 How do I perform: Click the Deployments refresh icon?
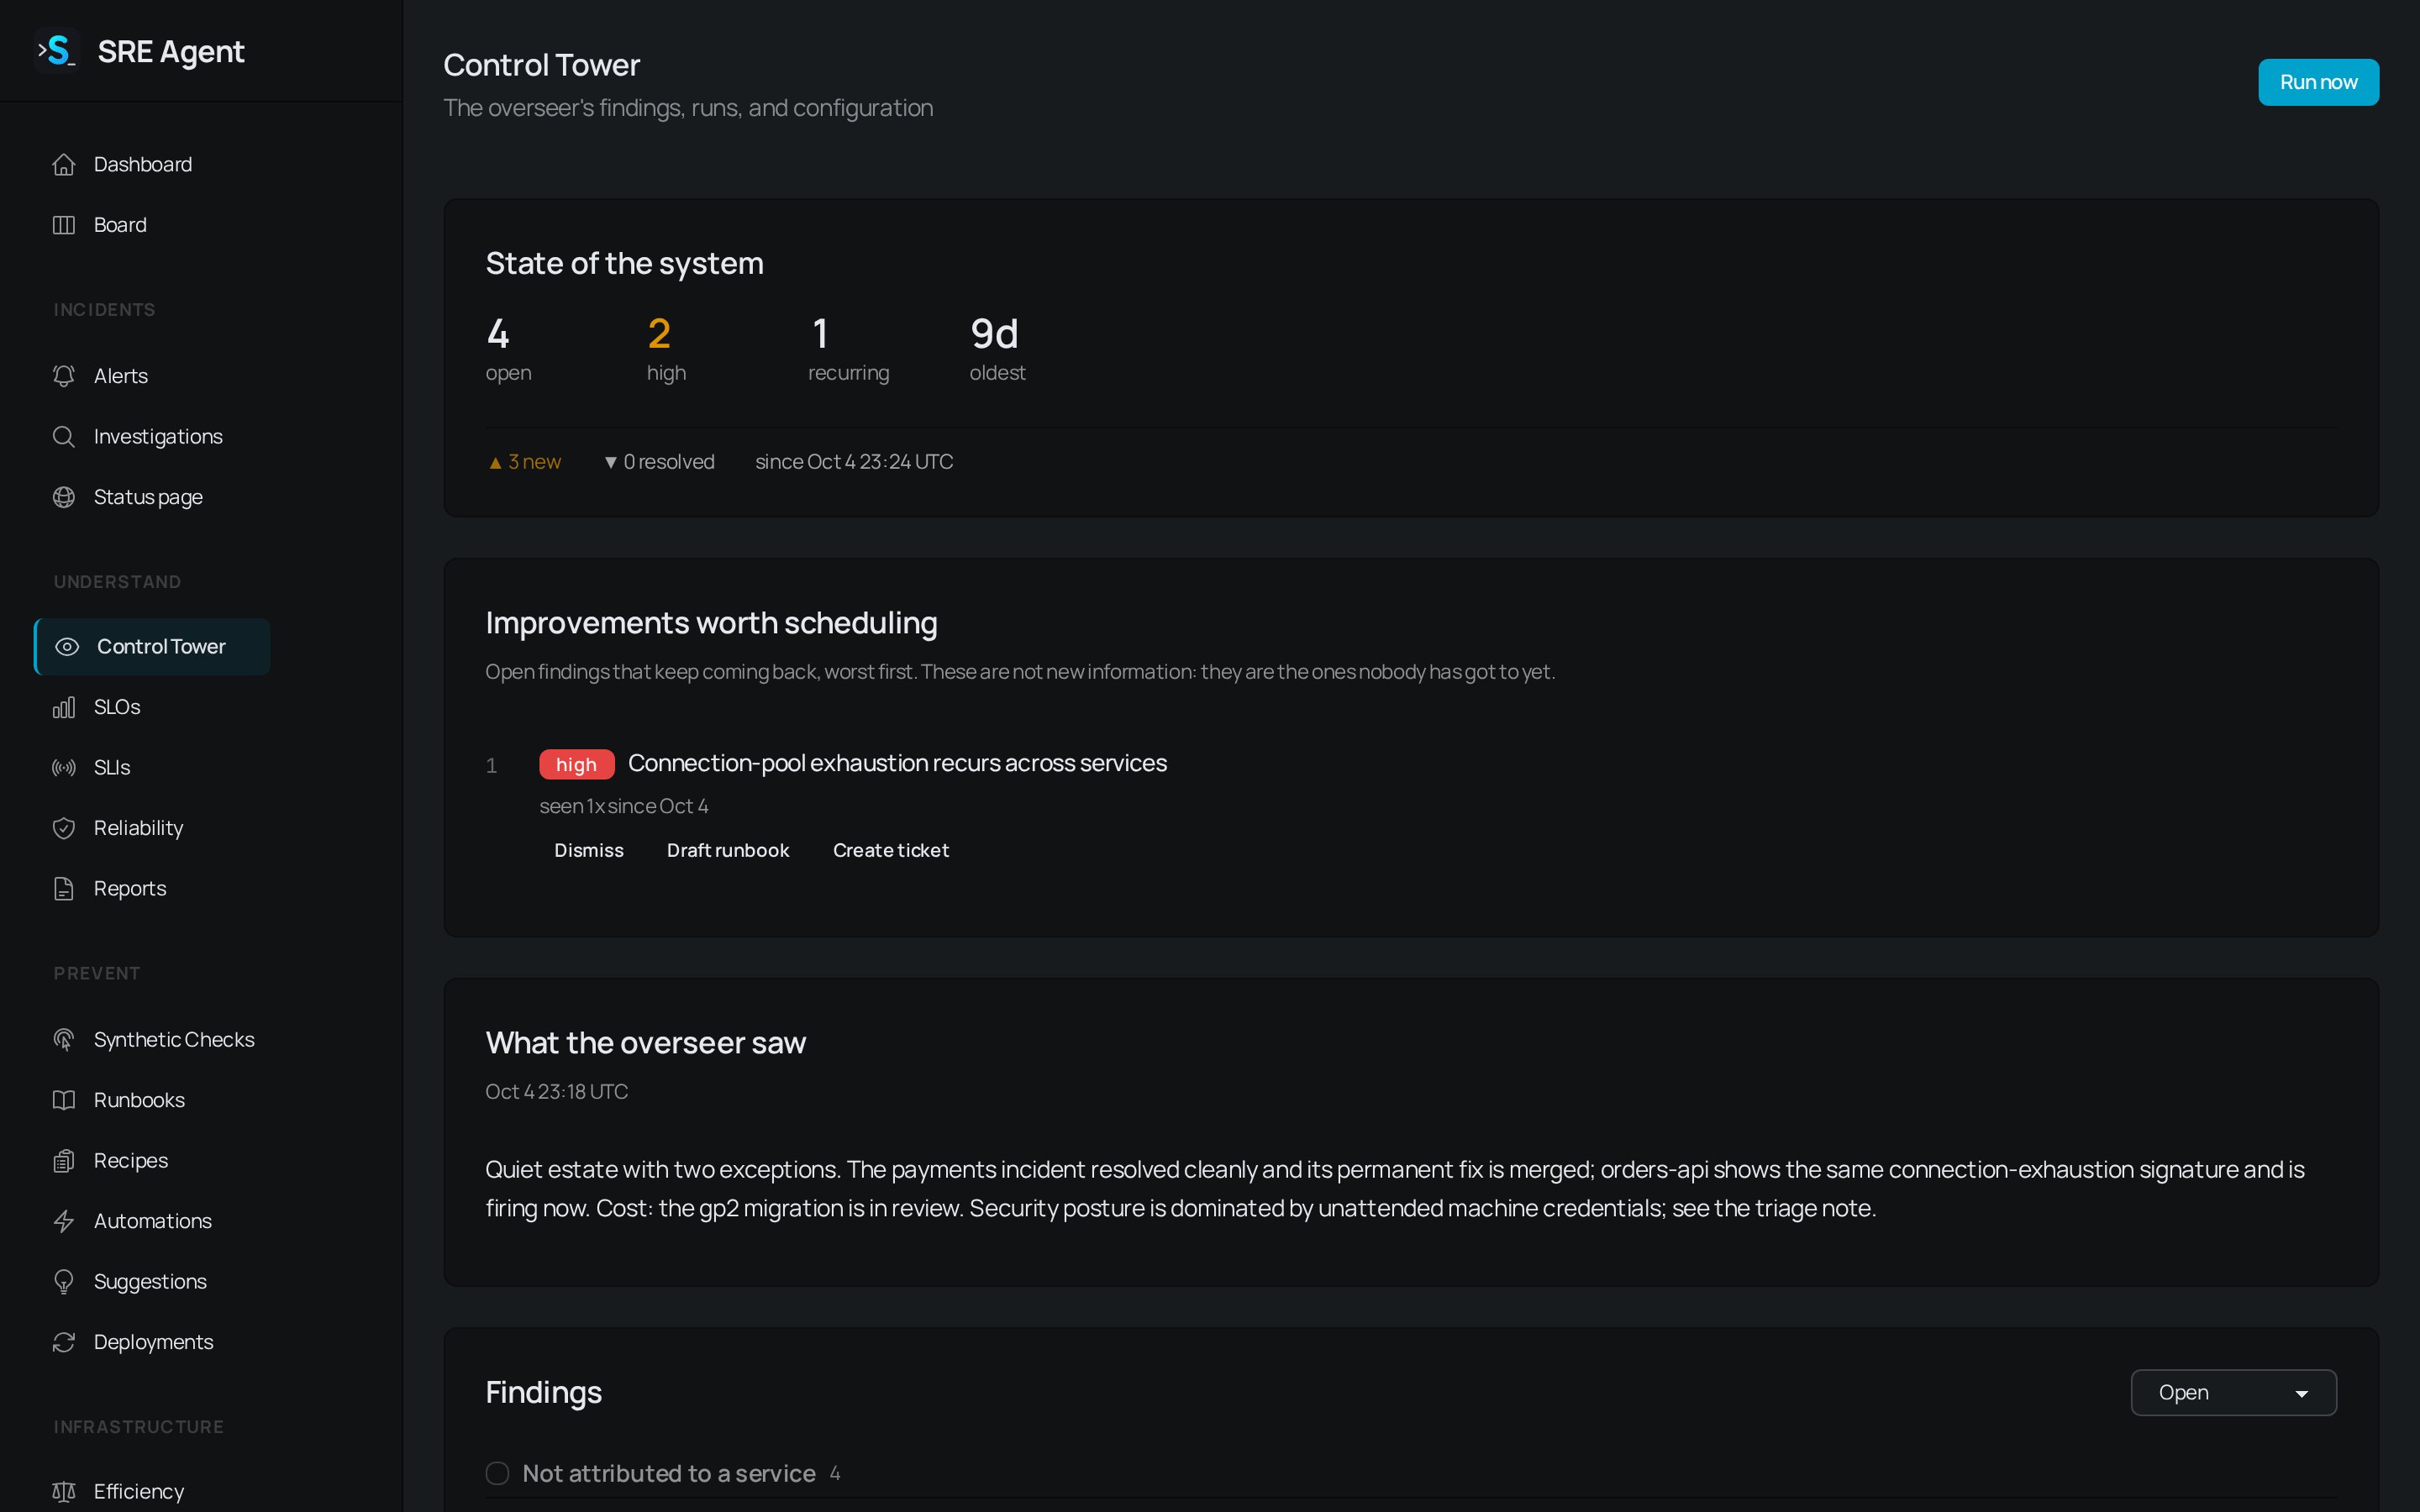pos(64,1342)
